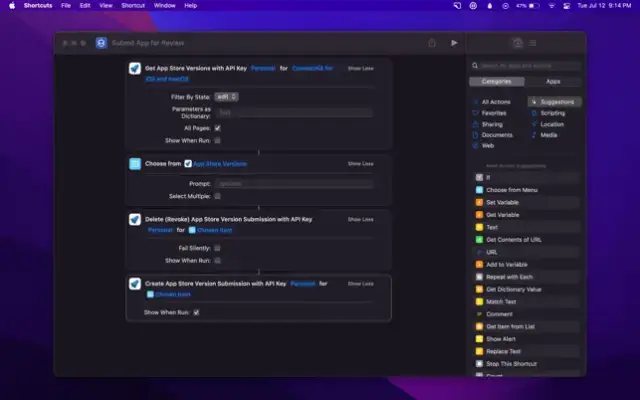This screenshot has height=400, width=640.
Task: Select the All Actions category
Action: (x=492, y=102)
